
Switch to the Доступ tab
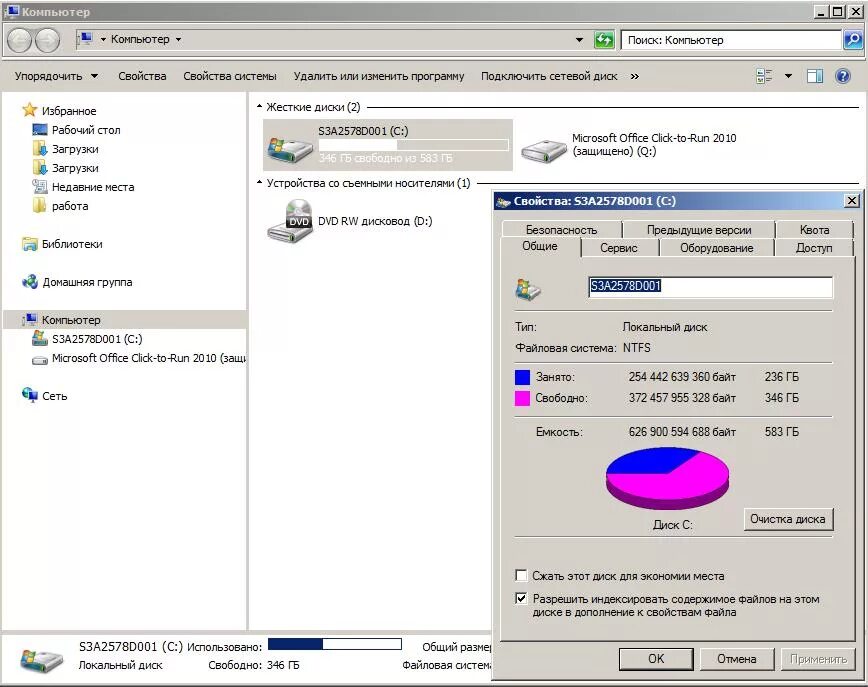coord(814,248)
